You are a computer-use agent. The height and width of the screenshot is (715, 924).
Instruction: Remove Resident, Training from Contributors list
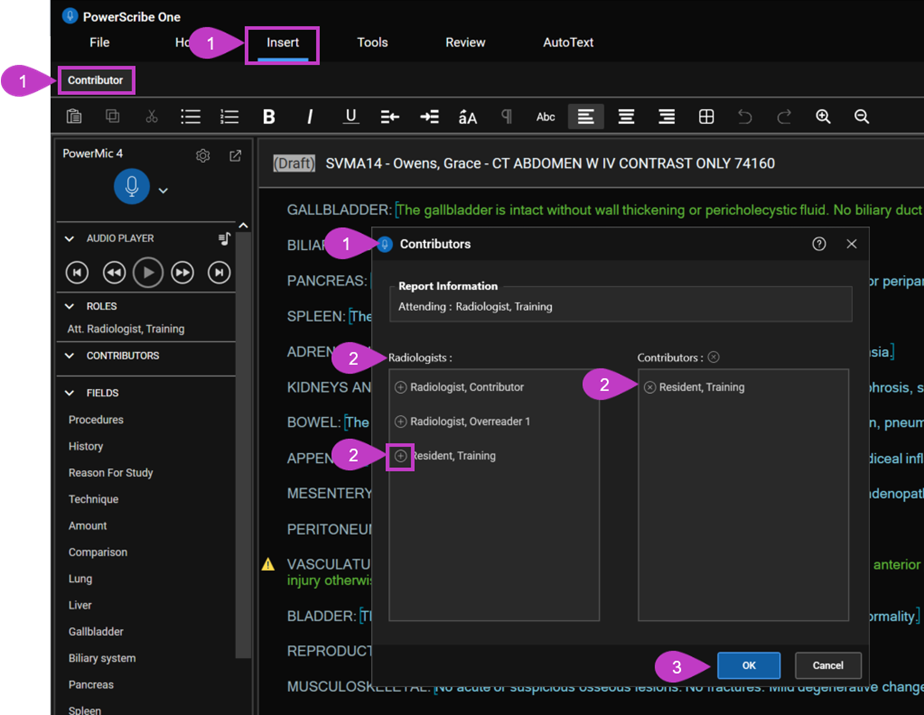click(x=649, y=387)
